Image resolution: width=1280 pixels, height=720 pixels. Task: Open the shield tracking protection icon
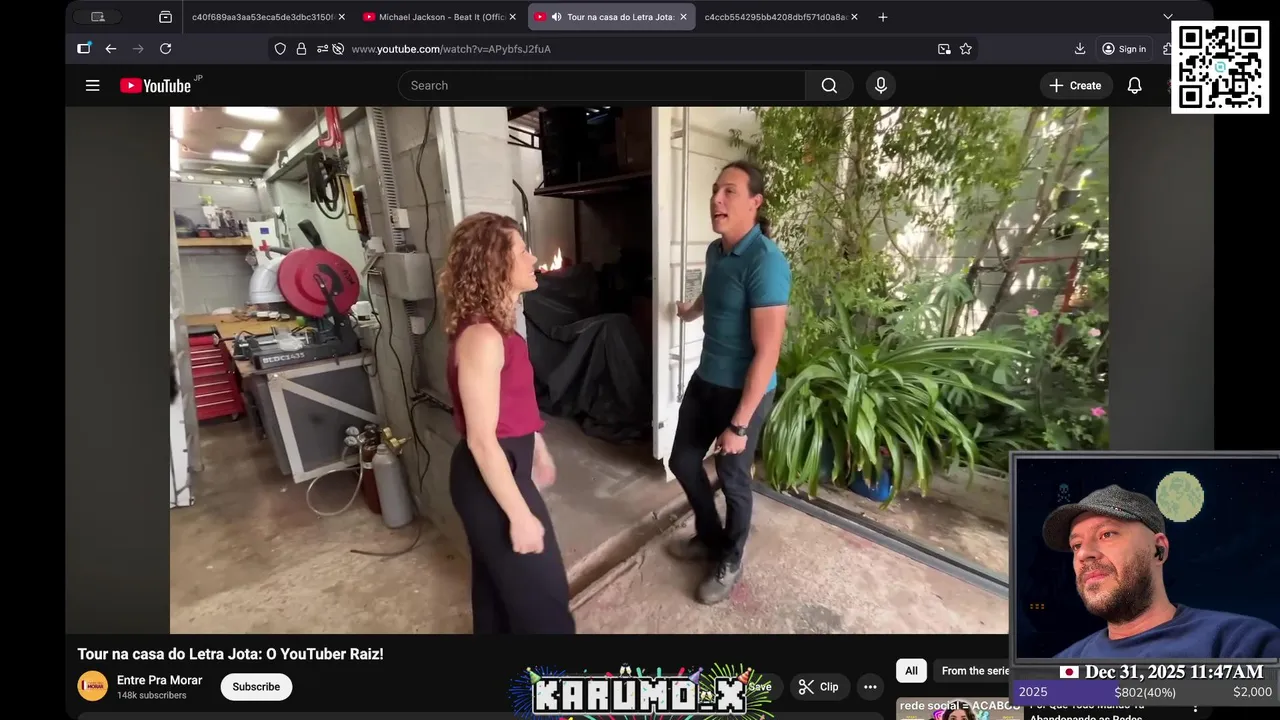[280, 49]
